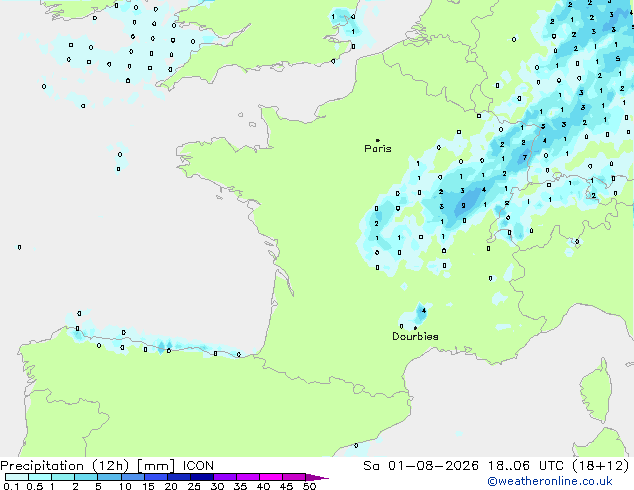Select the black dot marking Dourbies

pyautogui.click(x=415, y=328)
